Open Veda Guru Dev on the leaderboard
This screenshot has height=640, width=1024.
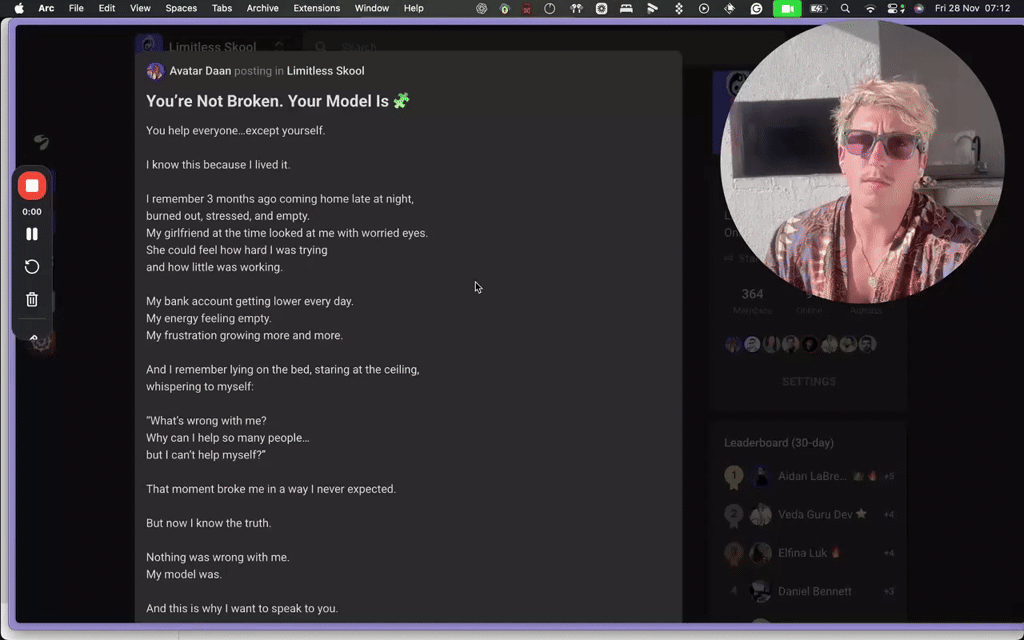tap(815, 515)
